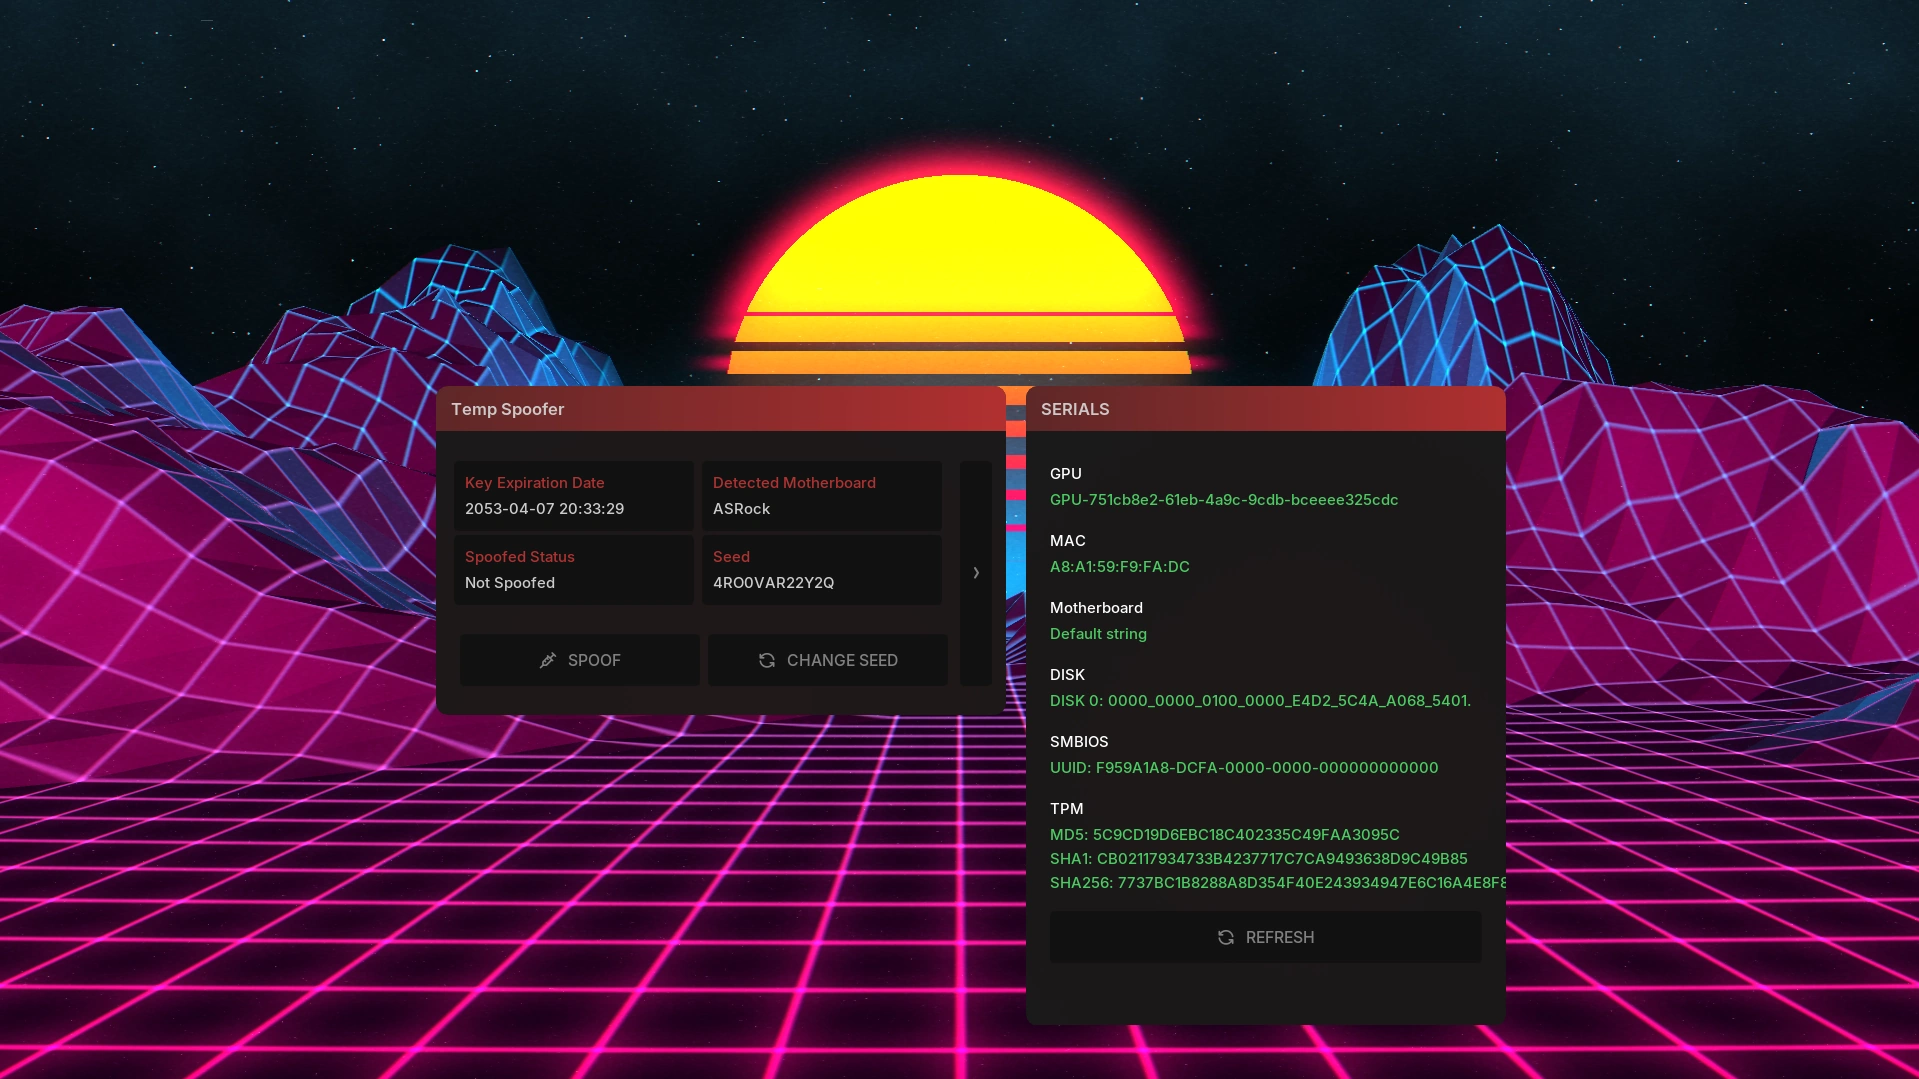
Task: Click the SMBIOS UUID value
Action: (1243, 768)
